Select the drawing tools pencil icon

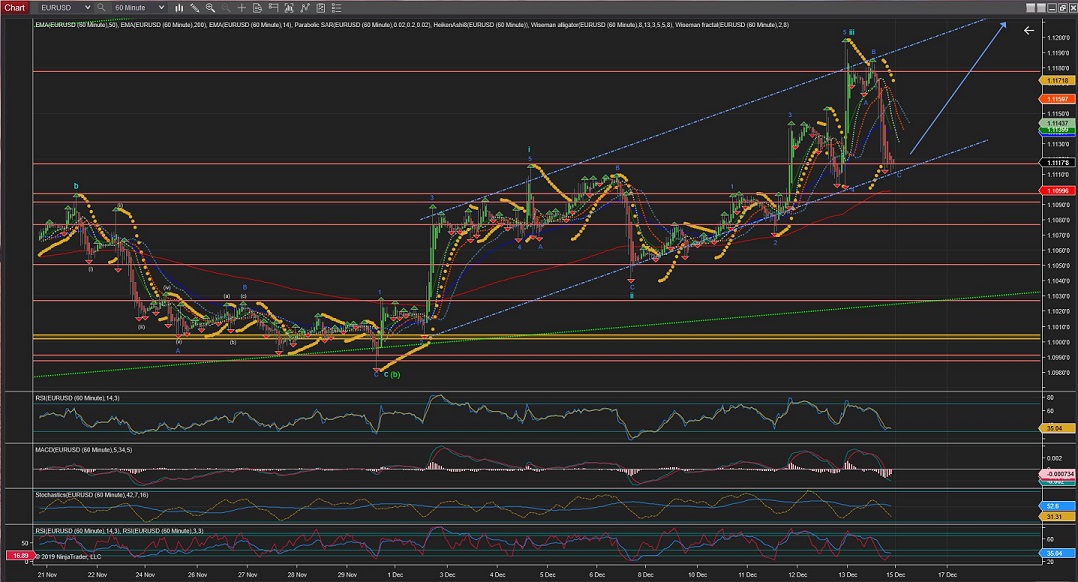[195, 8]
